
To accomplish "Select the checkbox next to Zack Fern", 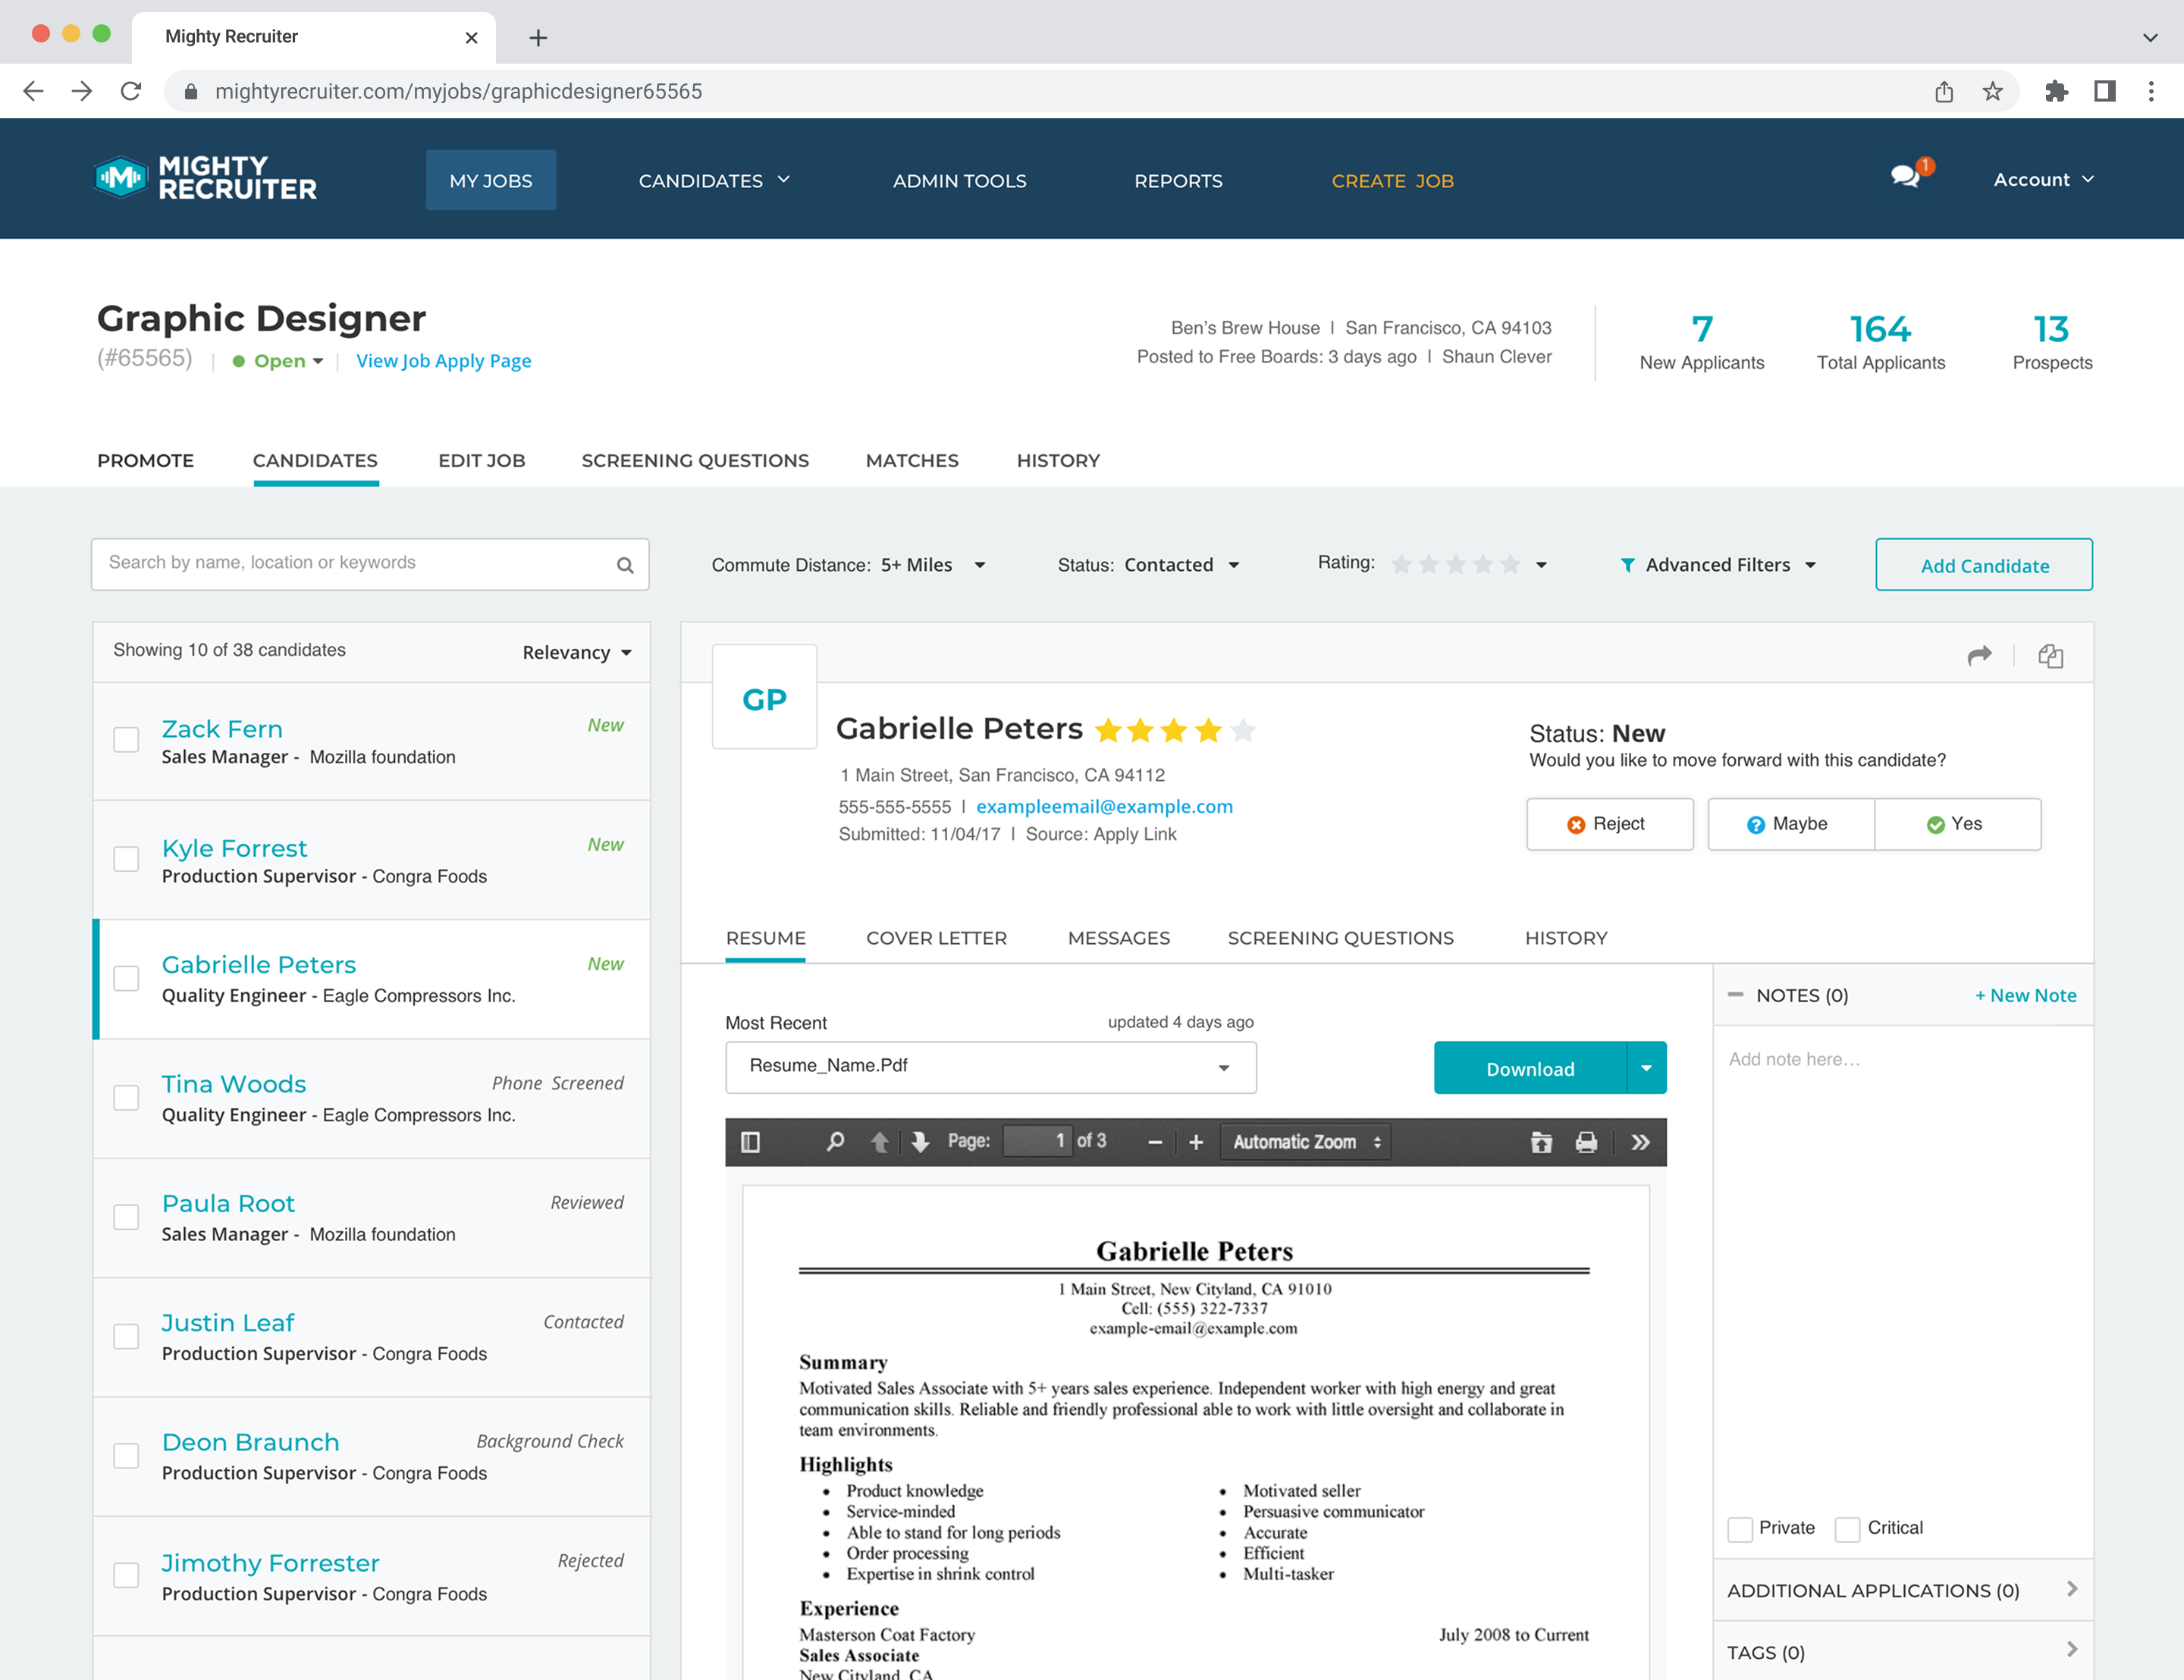I will (x=126, y=739).
